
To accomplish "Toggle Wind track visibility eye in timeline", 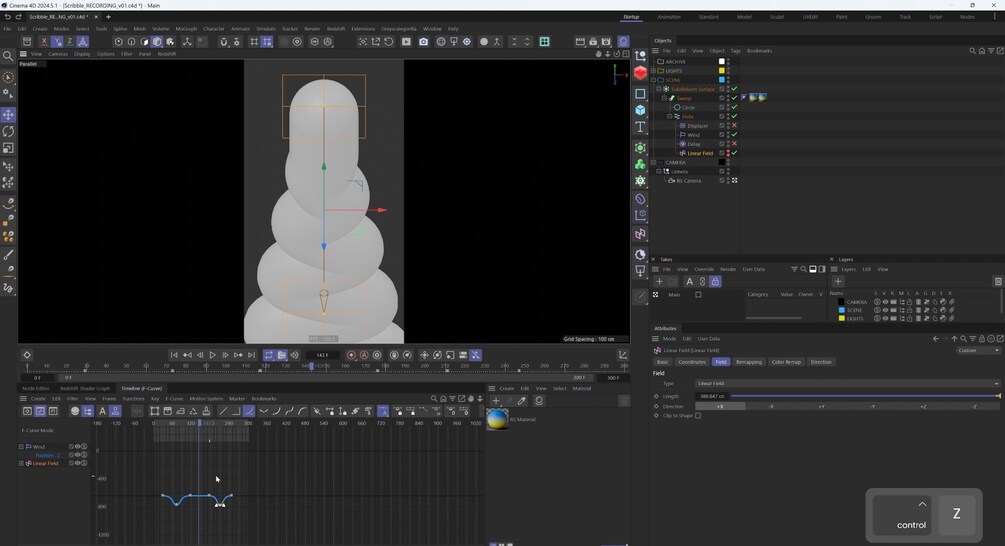I will tap(78, 447).
